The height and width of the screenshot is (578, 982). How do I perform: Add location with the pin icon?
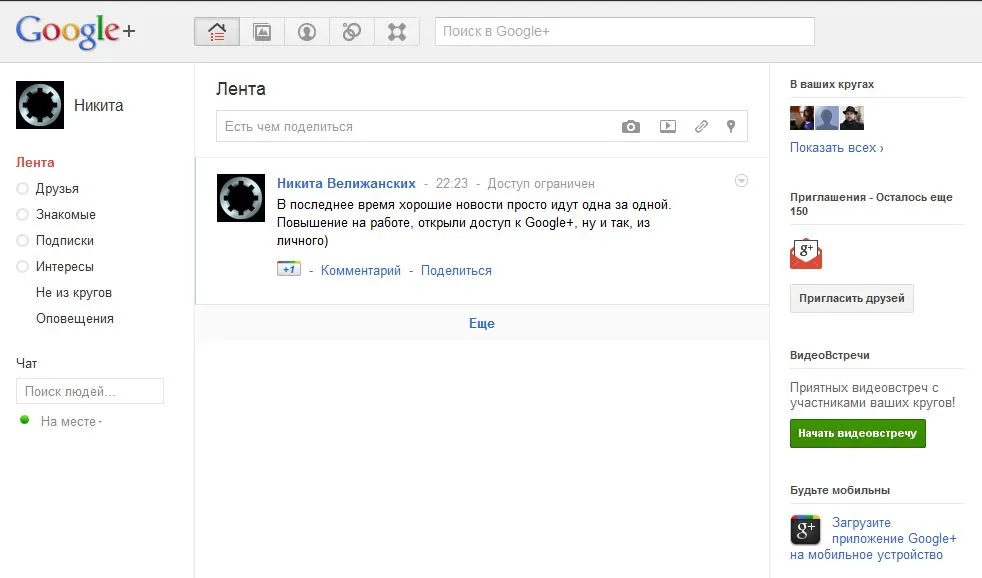point(731,126)
